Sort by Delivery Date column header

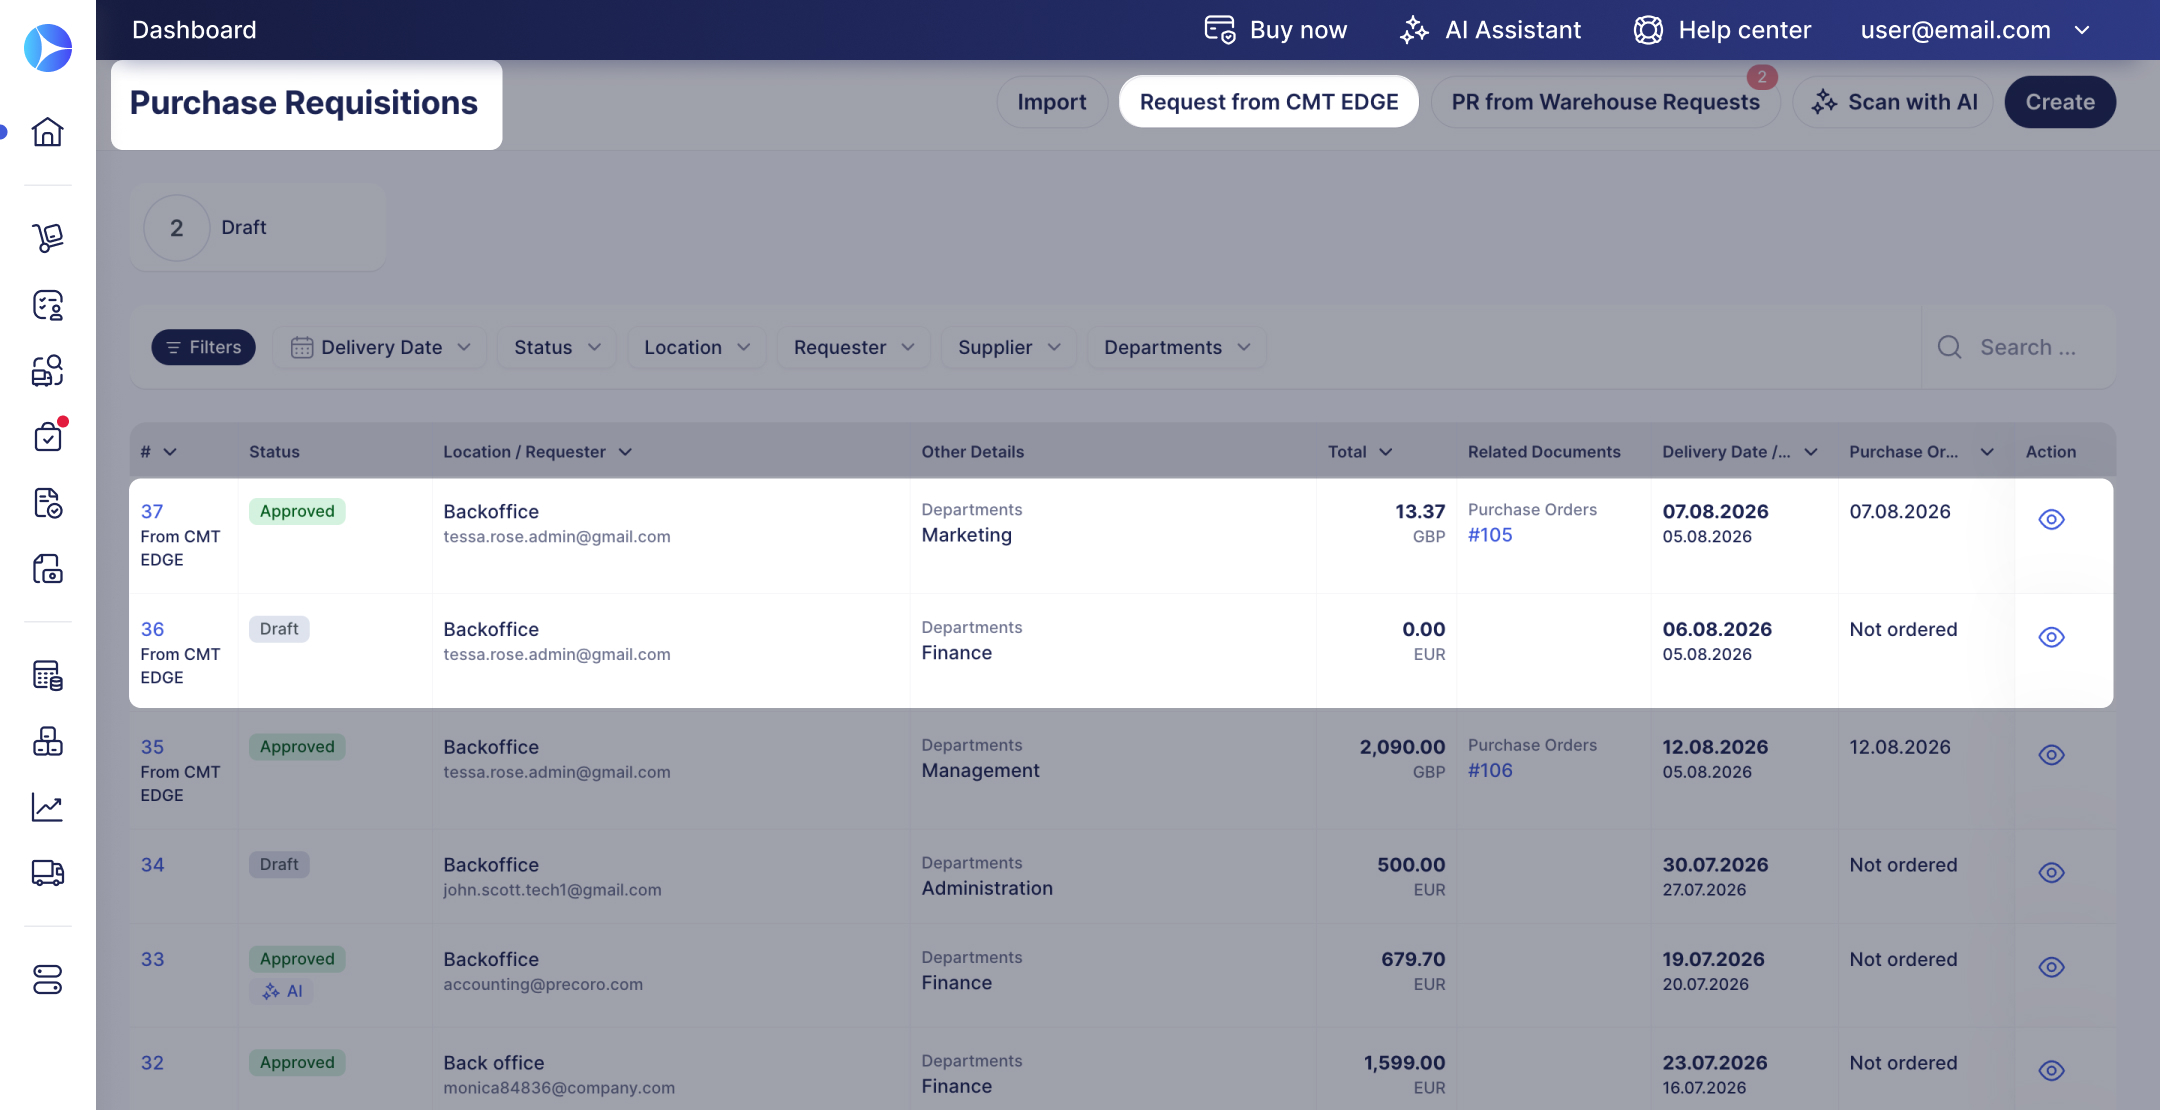1740,452
